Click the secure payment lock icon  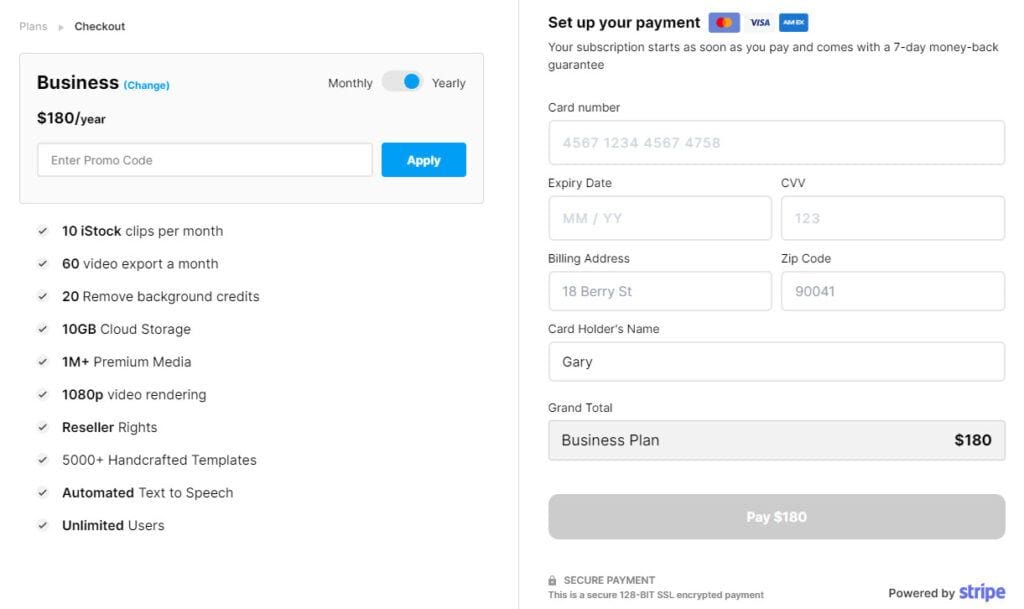(552, 579)
